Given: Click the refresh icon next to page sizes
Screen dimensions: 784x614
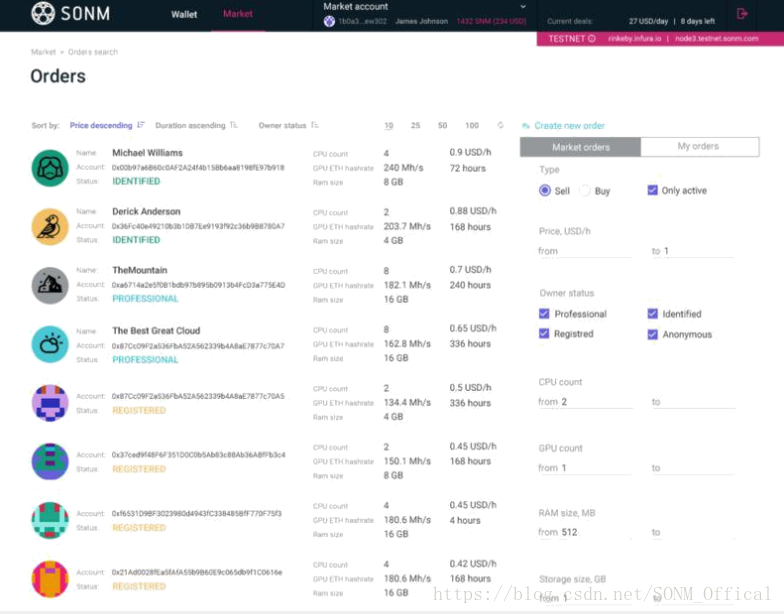Looking at the screenshot, I should [500, 125].
